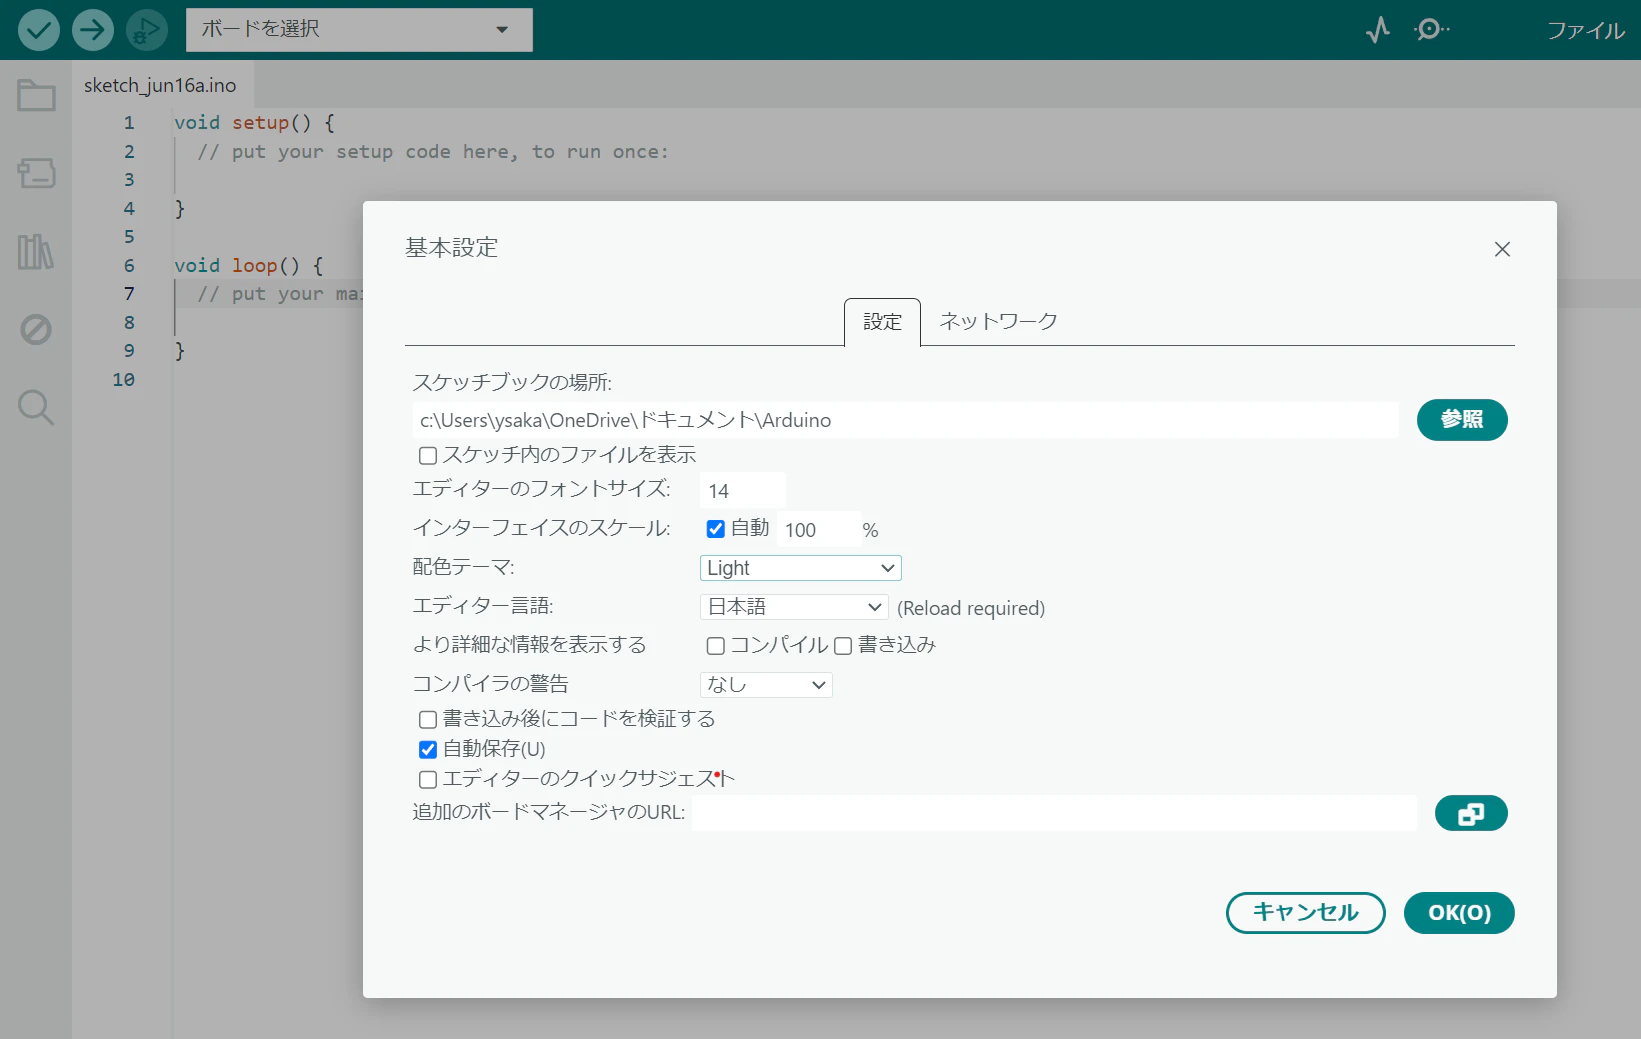Open the Boards Manager sidebar panel

(x=36, y=173)
